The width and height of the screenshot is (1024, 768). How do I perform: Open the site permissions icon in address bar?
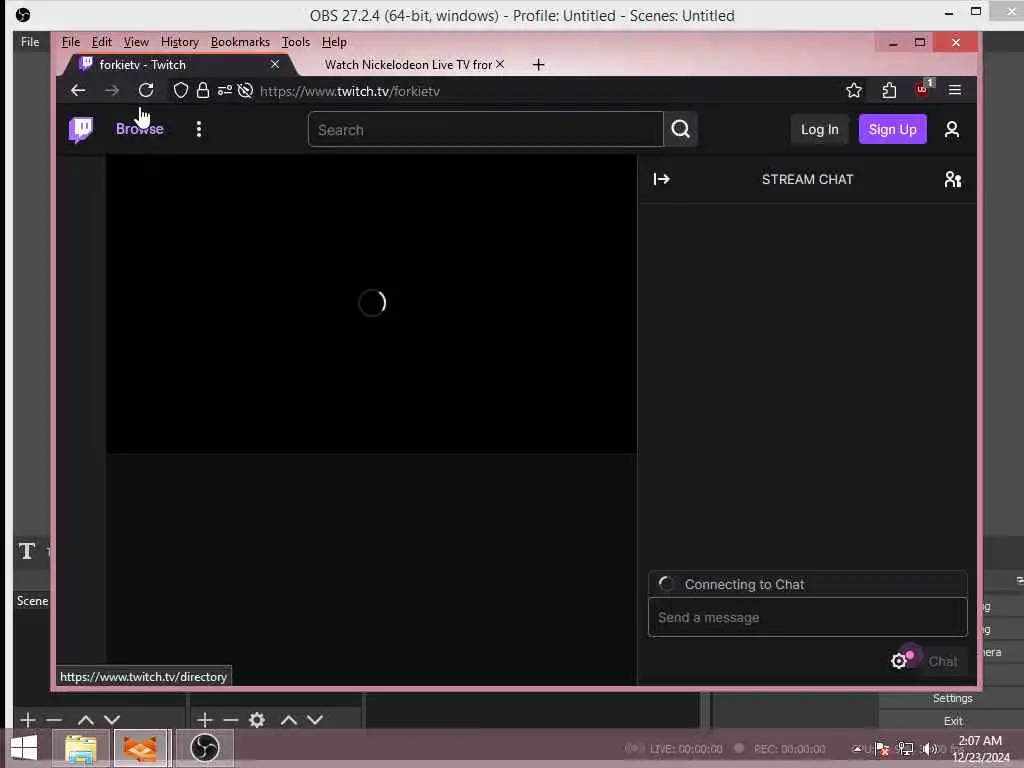coord(225,90)
